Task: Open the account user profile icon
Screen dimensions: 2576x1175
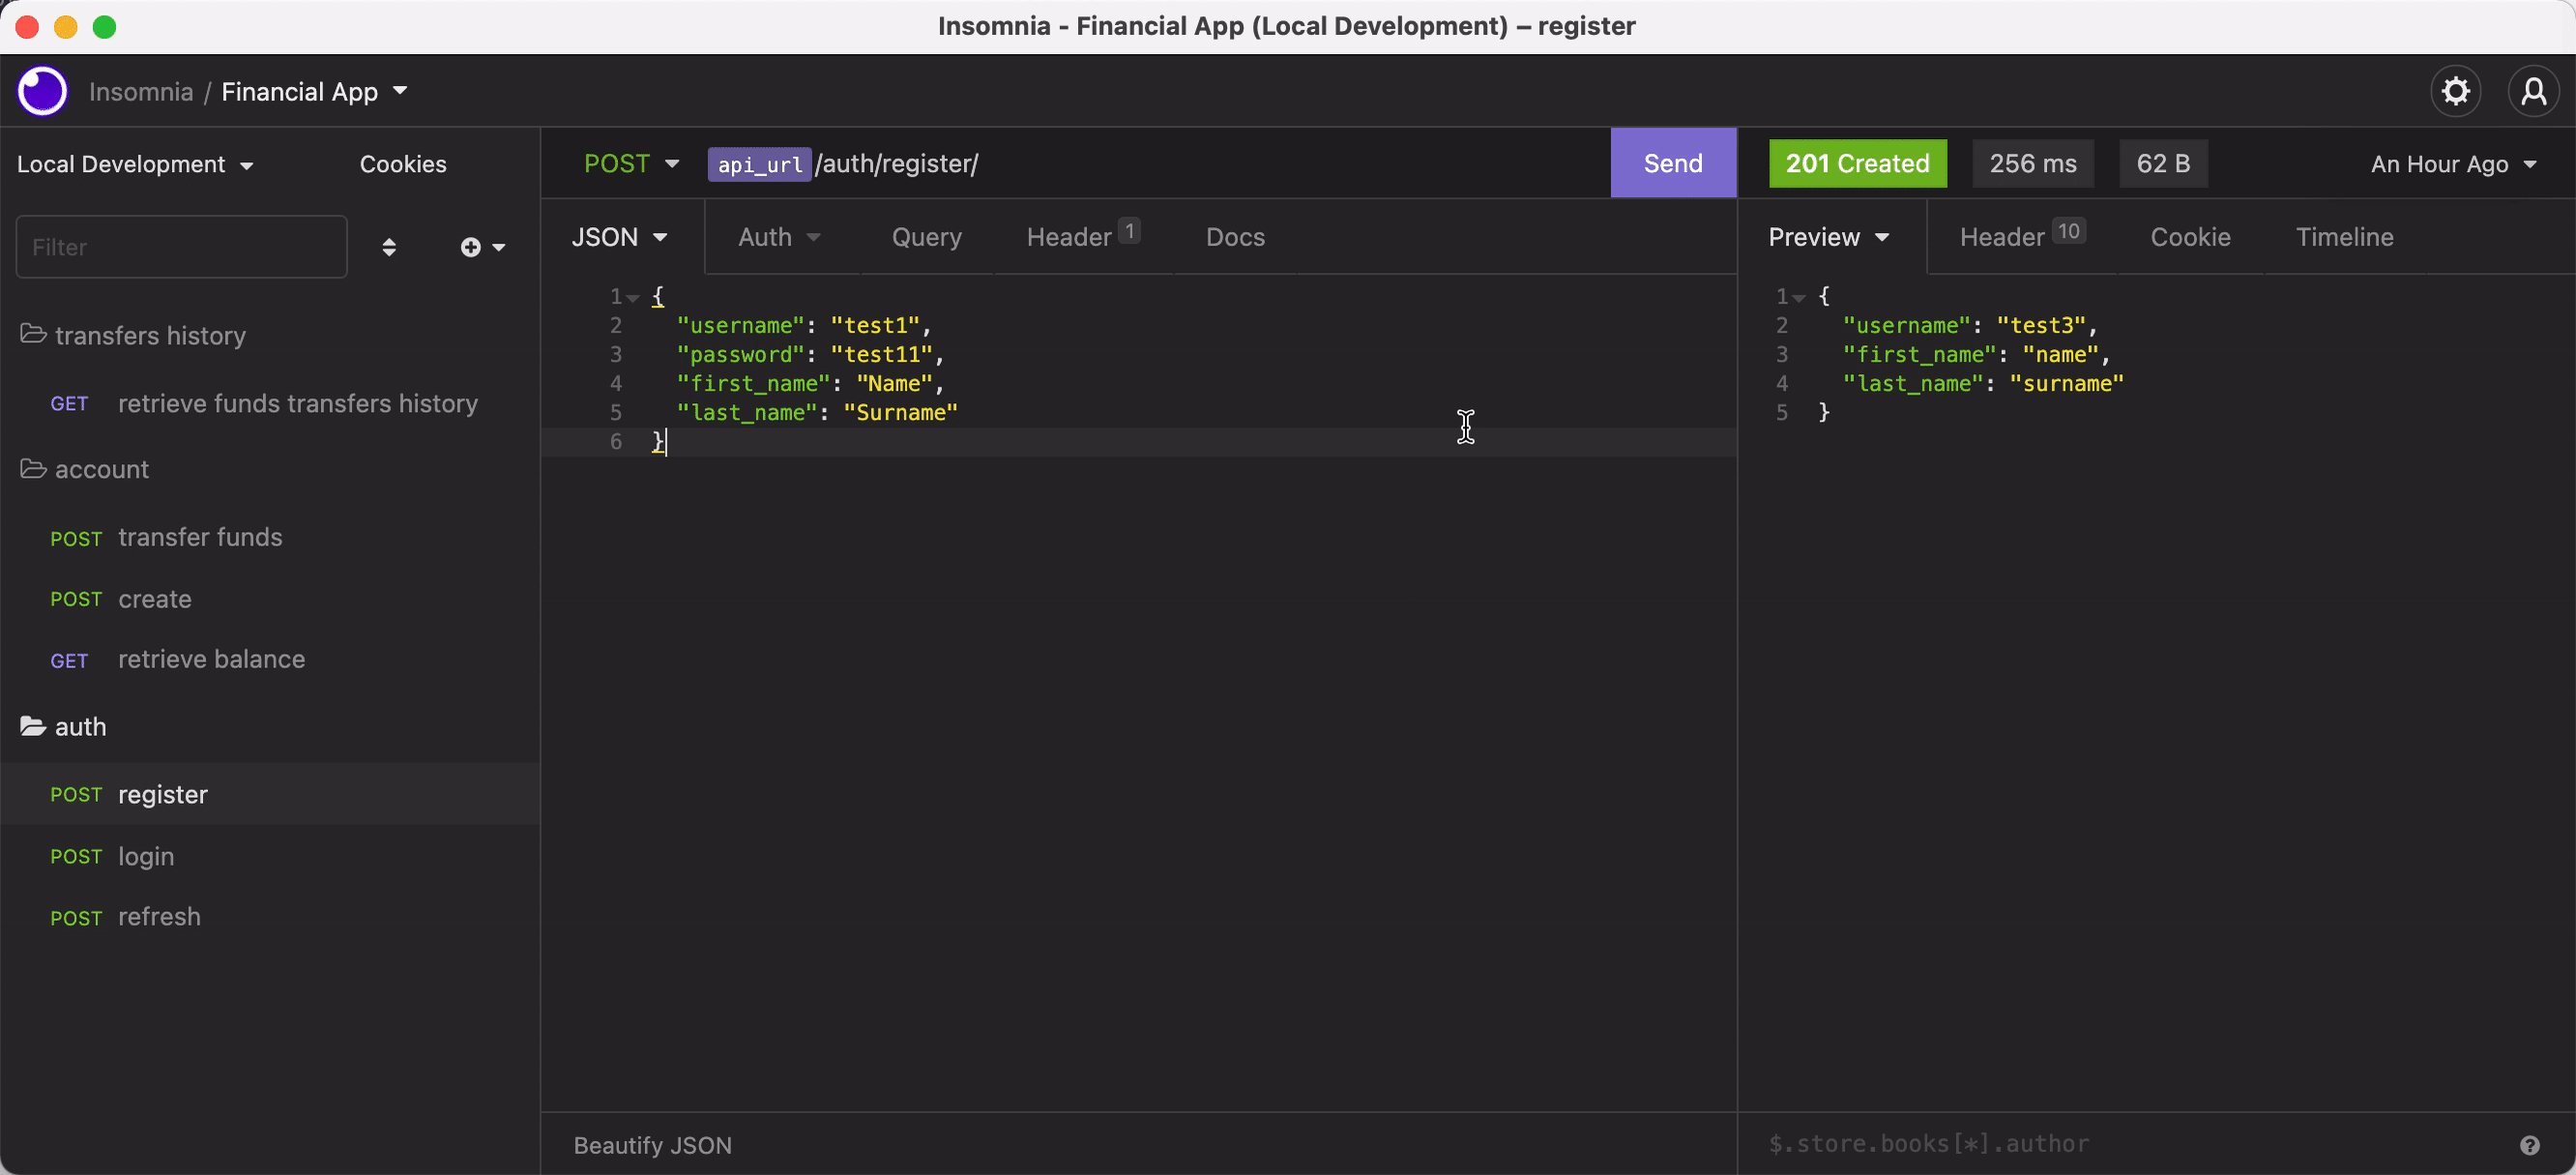Action: point(2533,91)
